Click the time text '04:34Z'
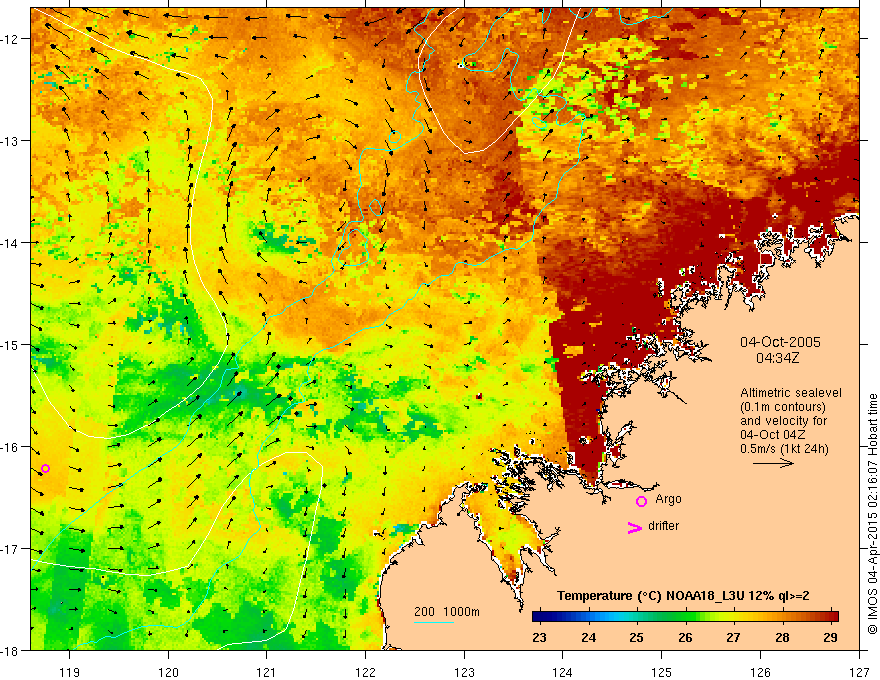 (777, 358)
